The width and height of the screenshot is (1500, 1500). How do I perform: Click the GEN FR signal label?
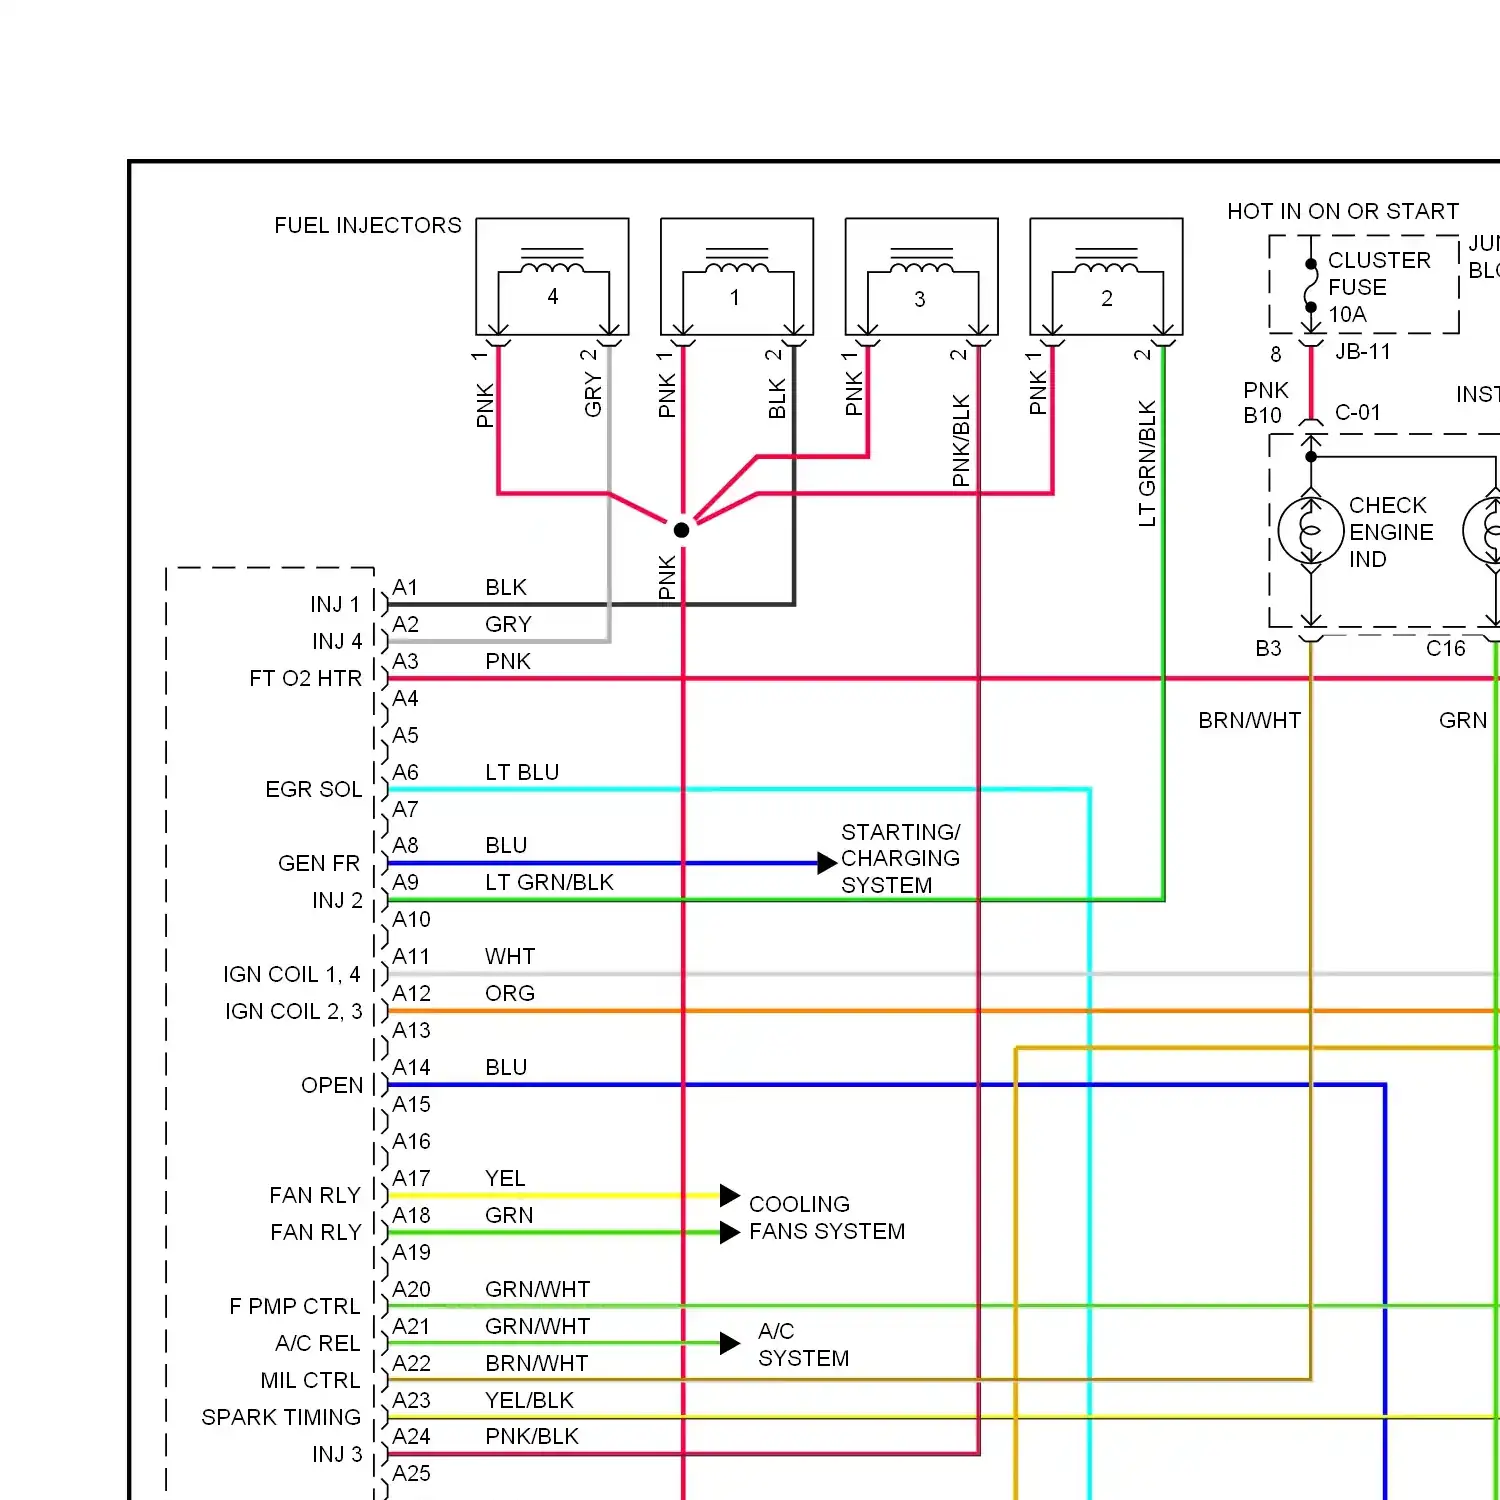coord(319,863)
